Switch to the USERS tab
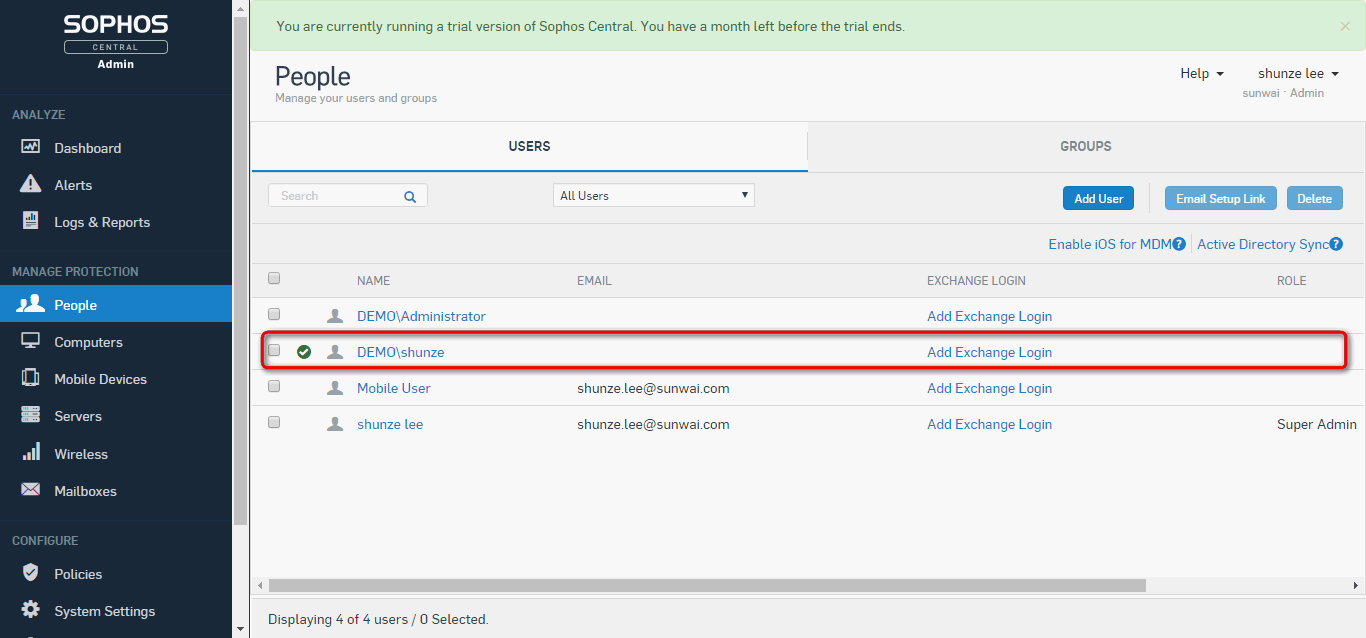Viewport: 1366px width, 638px height. 529,146
